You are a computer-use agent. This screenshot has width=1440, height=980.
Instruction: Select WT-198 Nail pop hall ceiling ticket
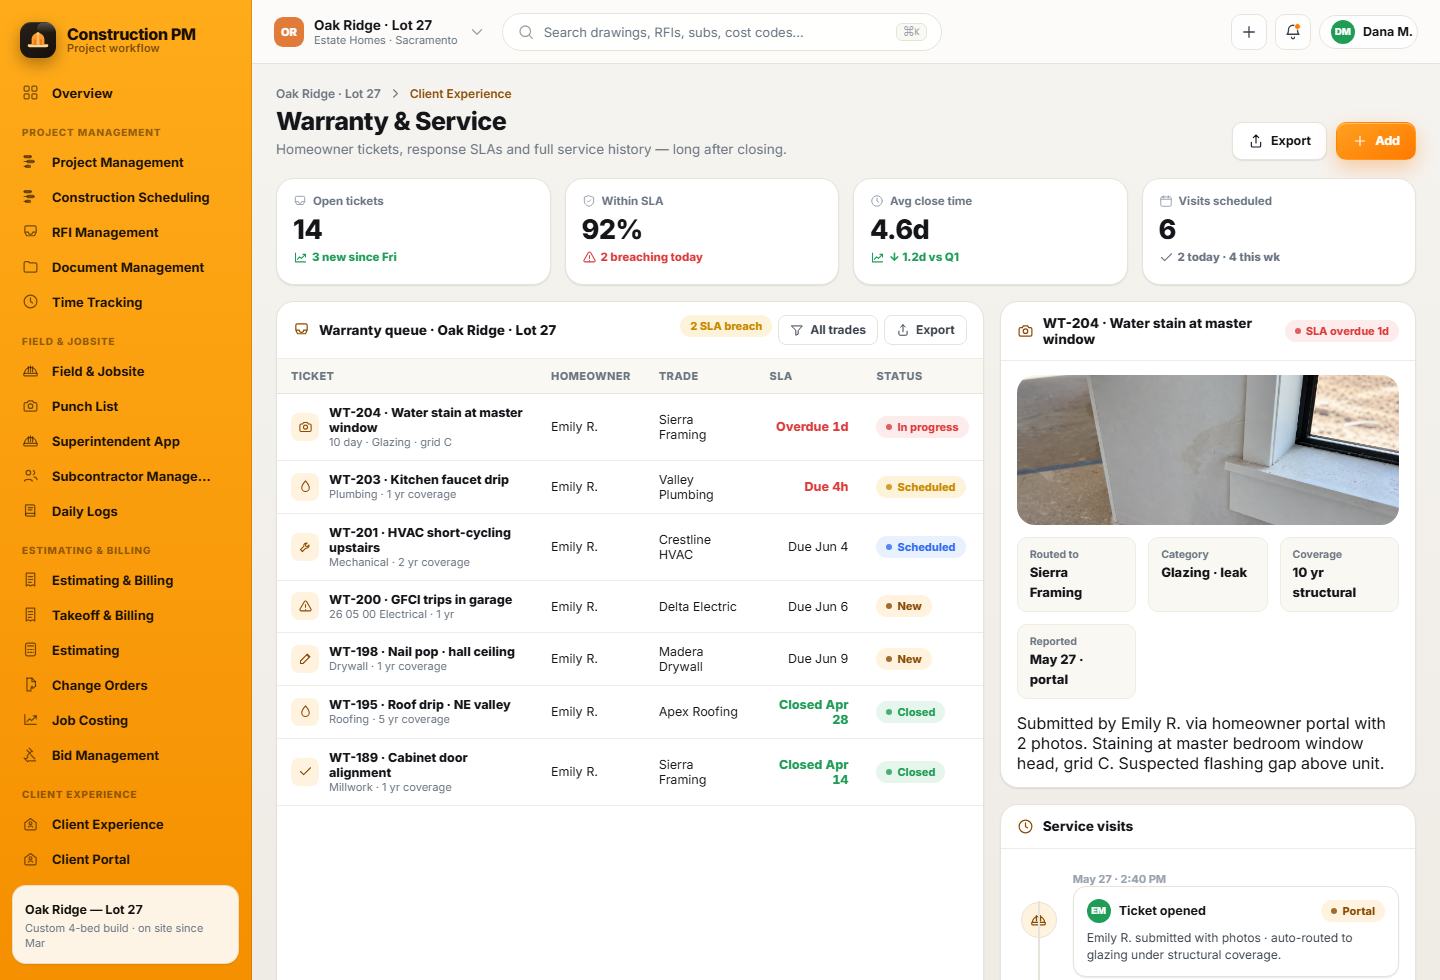[630, 659]
